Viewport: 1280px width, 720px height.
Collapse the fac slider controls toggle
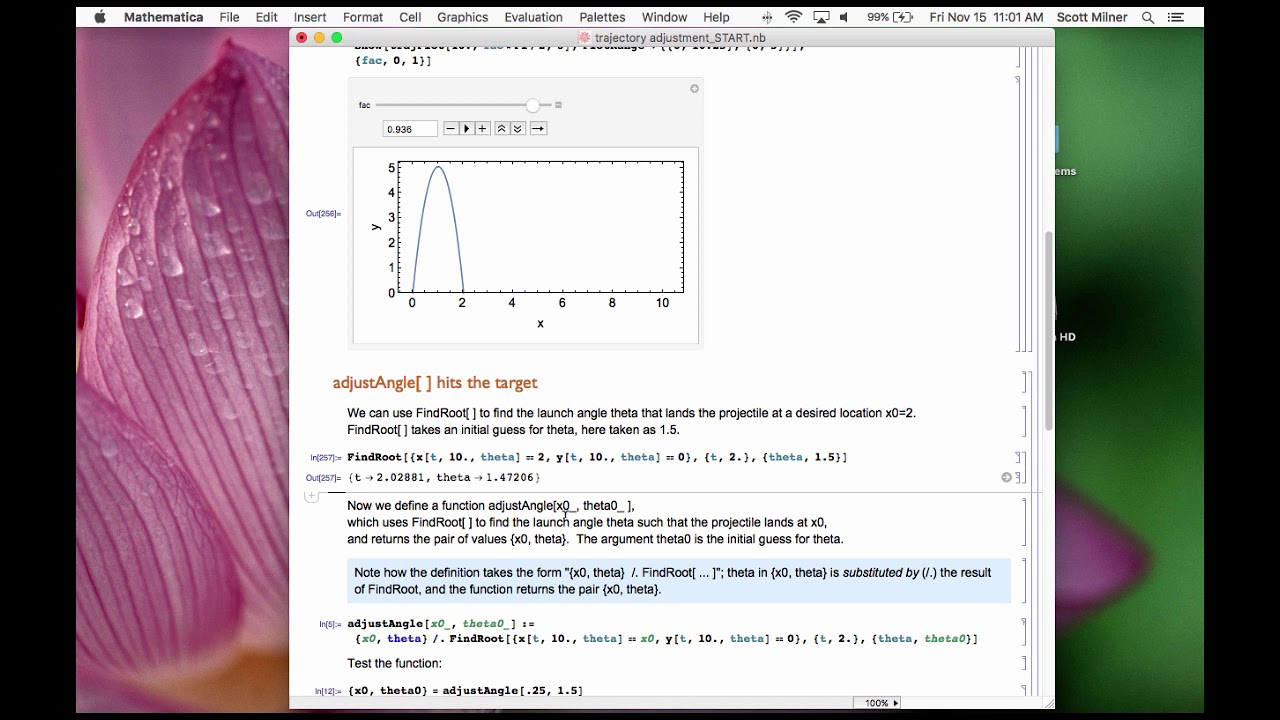[558, 105]
